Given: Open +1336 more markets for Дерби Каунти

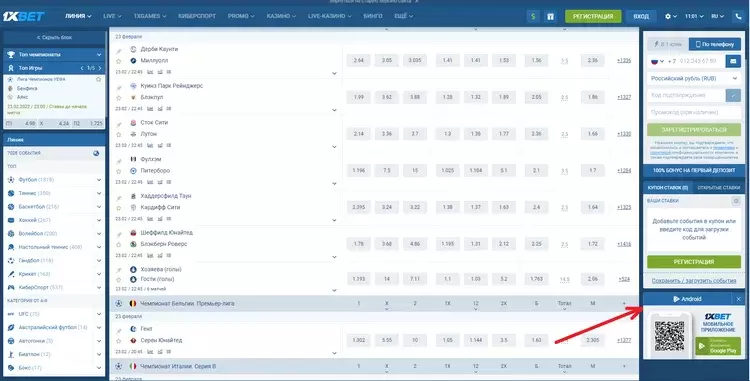Looking at the screenshot, I should [x=624, y=61].
